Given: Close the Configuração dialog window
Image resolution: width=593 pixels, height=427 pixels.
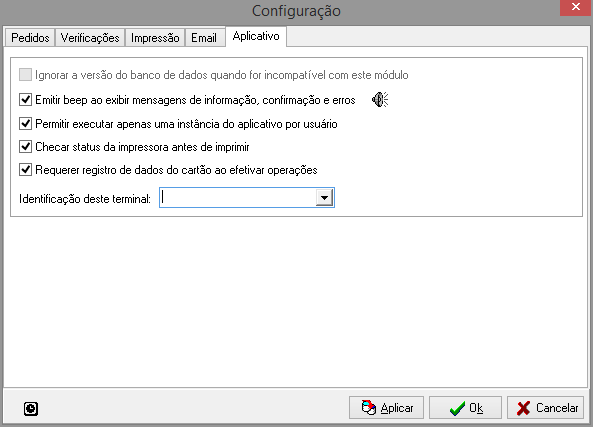Looking at the screenshot, I should [576, 7].
